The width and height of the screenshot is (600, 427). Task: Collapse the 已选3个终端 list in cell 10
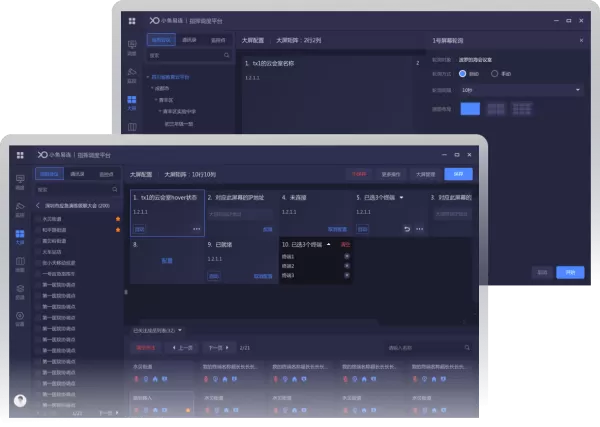328,244
